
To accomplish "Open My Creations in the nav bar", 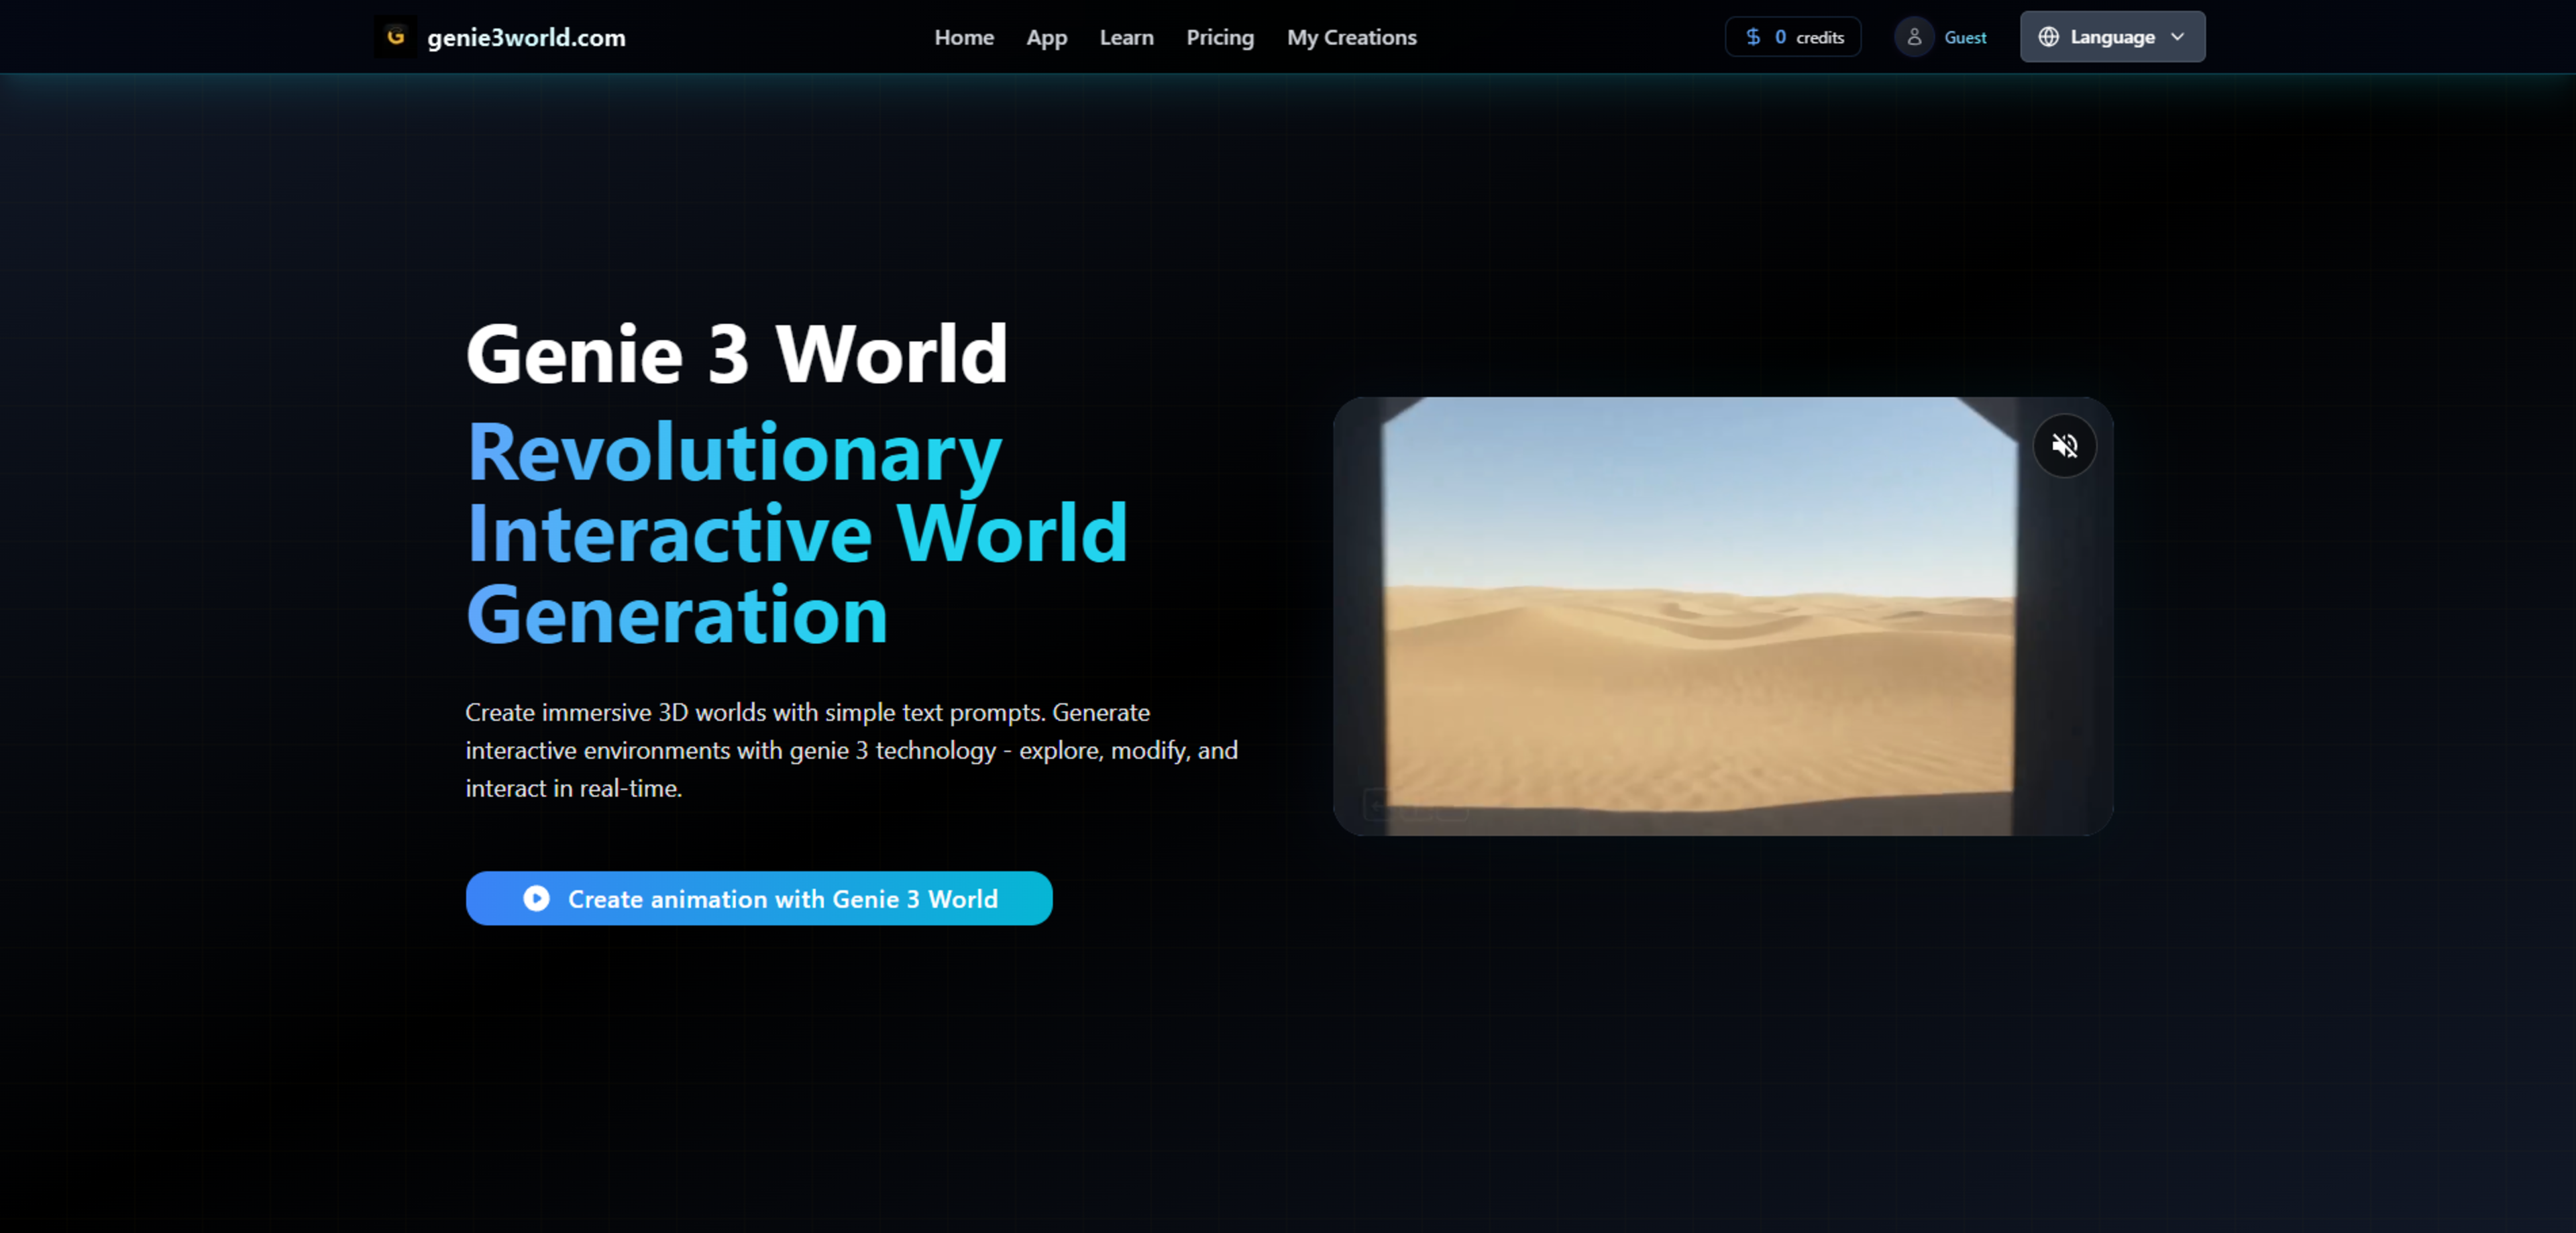I will click(1351, 37).
